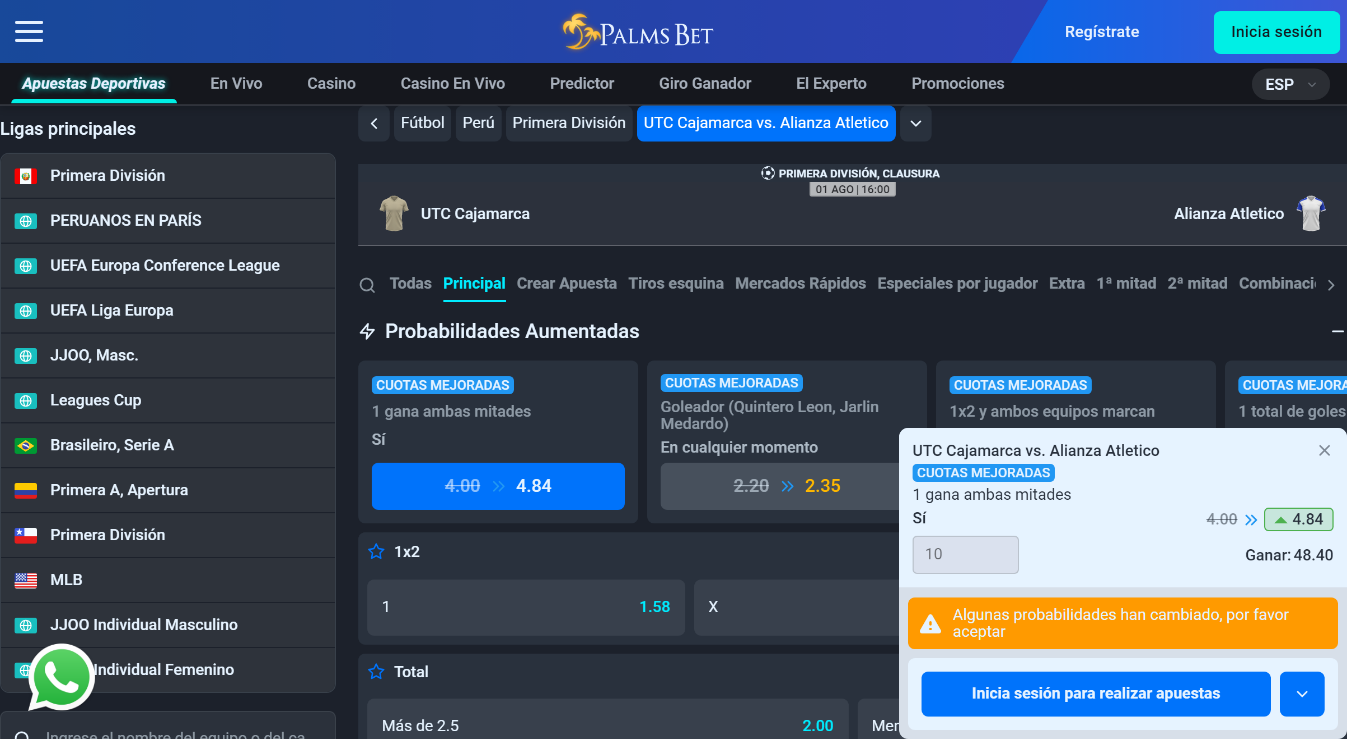1347x739 pixels.
Task: Select the Extra markets tab
Action: pyautogui.click(x=1067, y=284)
